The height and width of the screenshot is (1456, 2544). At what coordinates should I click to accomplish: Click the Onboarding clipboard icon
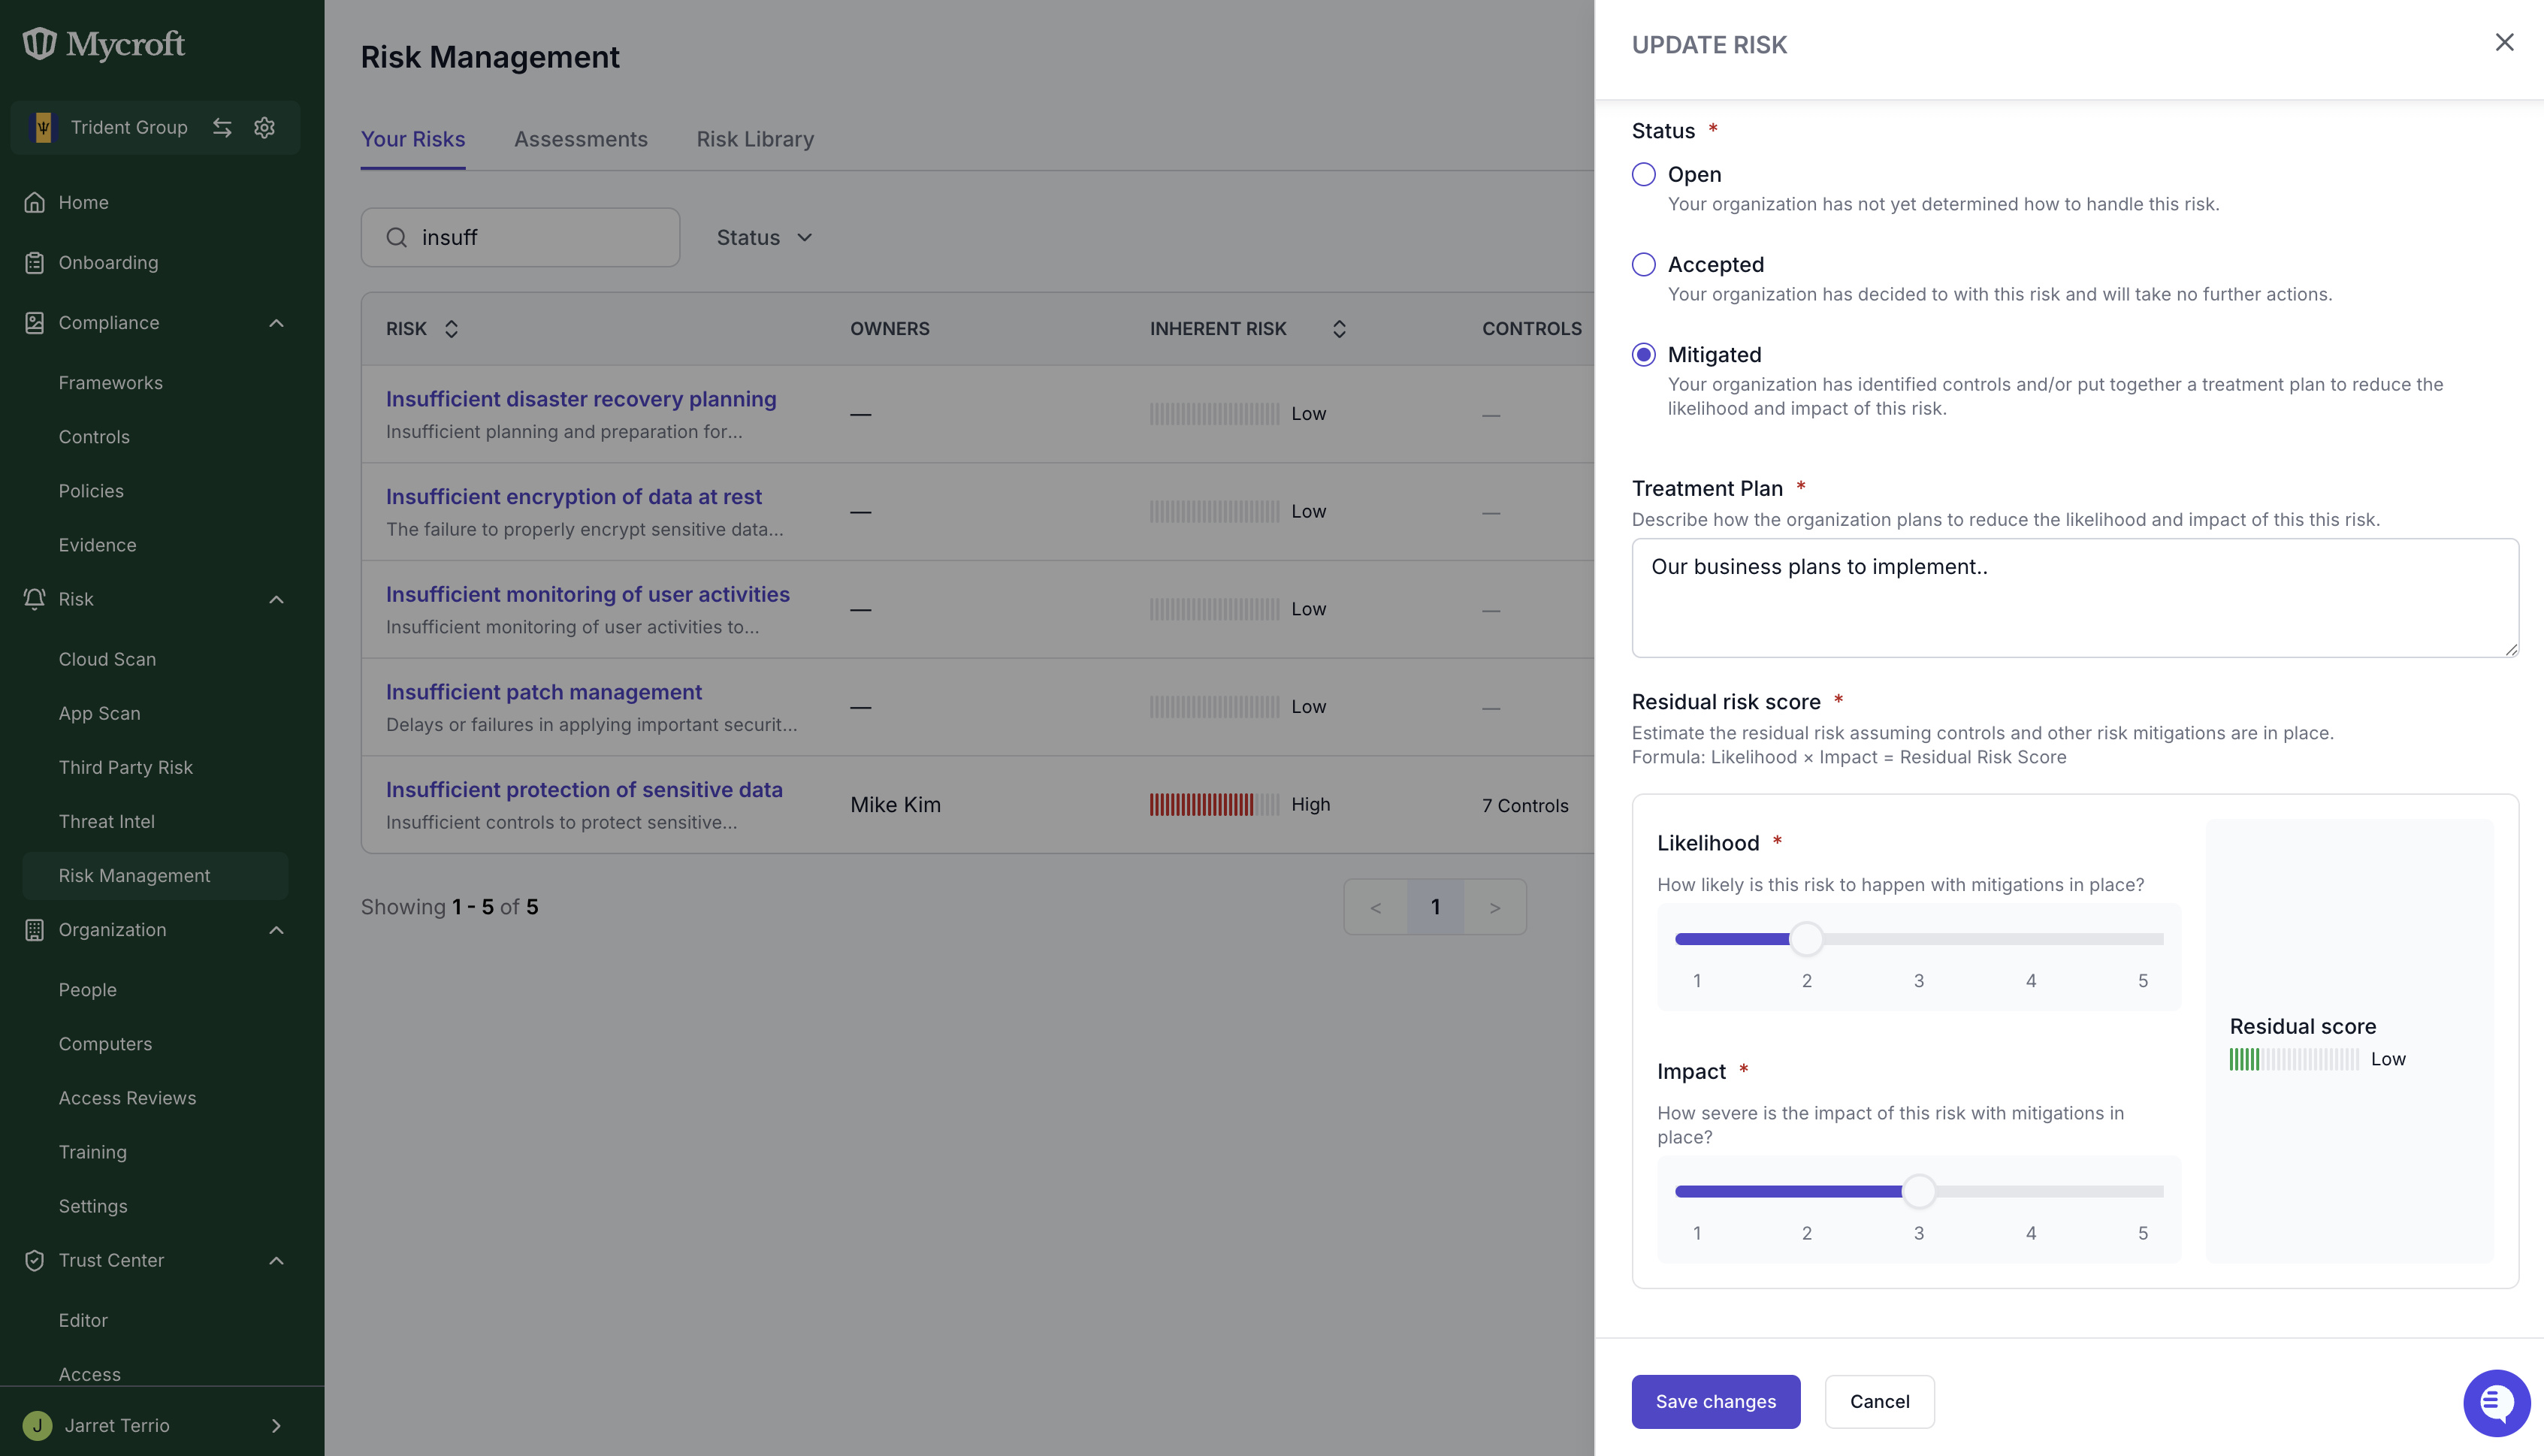(35, 262)
